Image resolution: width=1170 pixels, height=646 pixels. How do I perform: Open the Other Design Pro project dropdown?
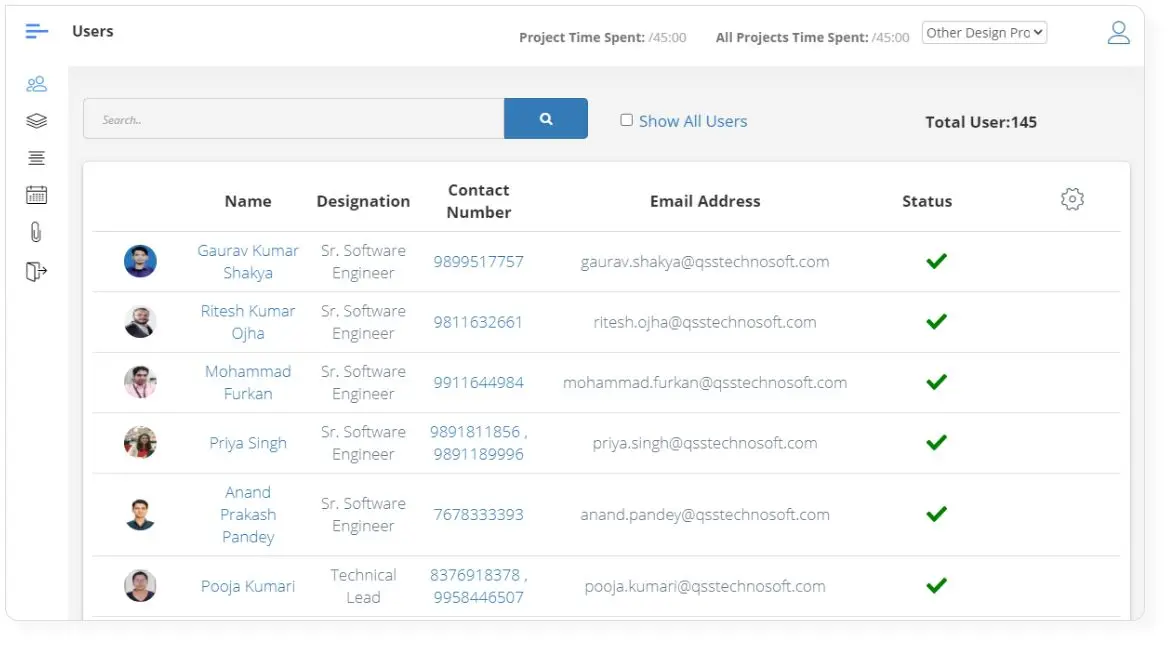(x=984, y=32)
